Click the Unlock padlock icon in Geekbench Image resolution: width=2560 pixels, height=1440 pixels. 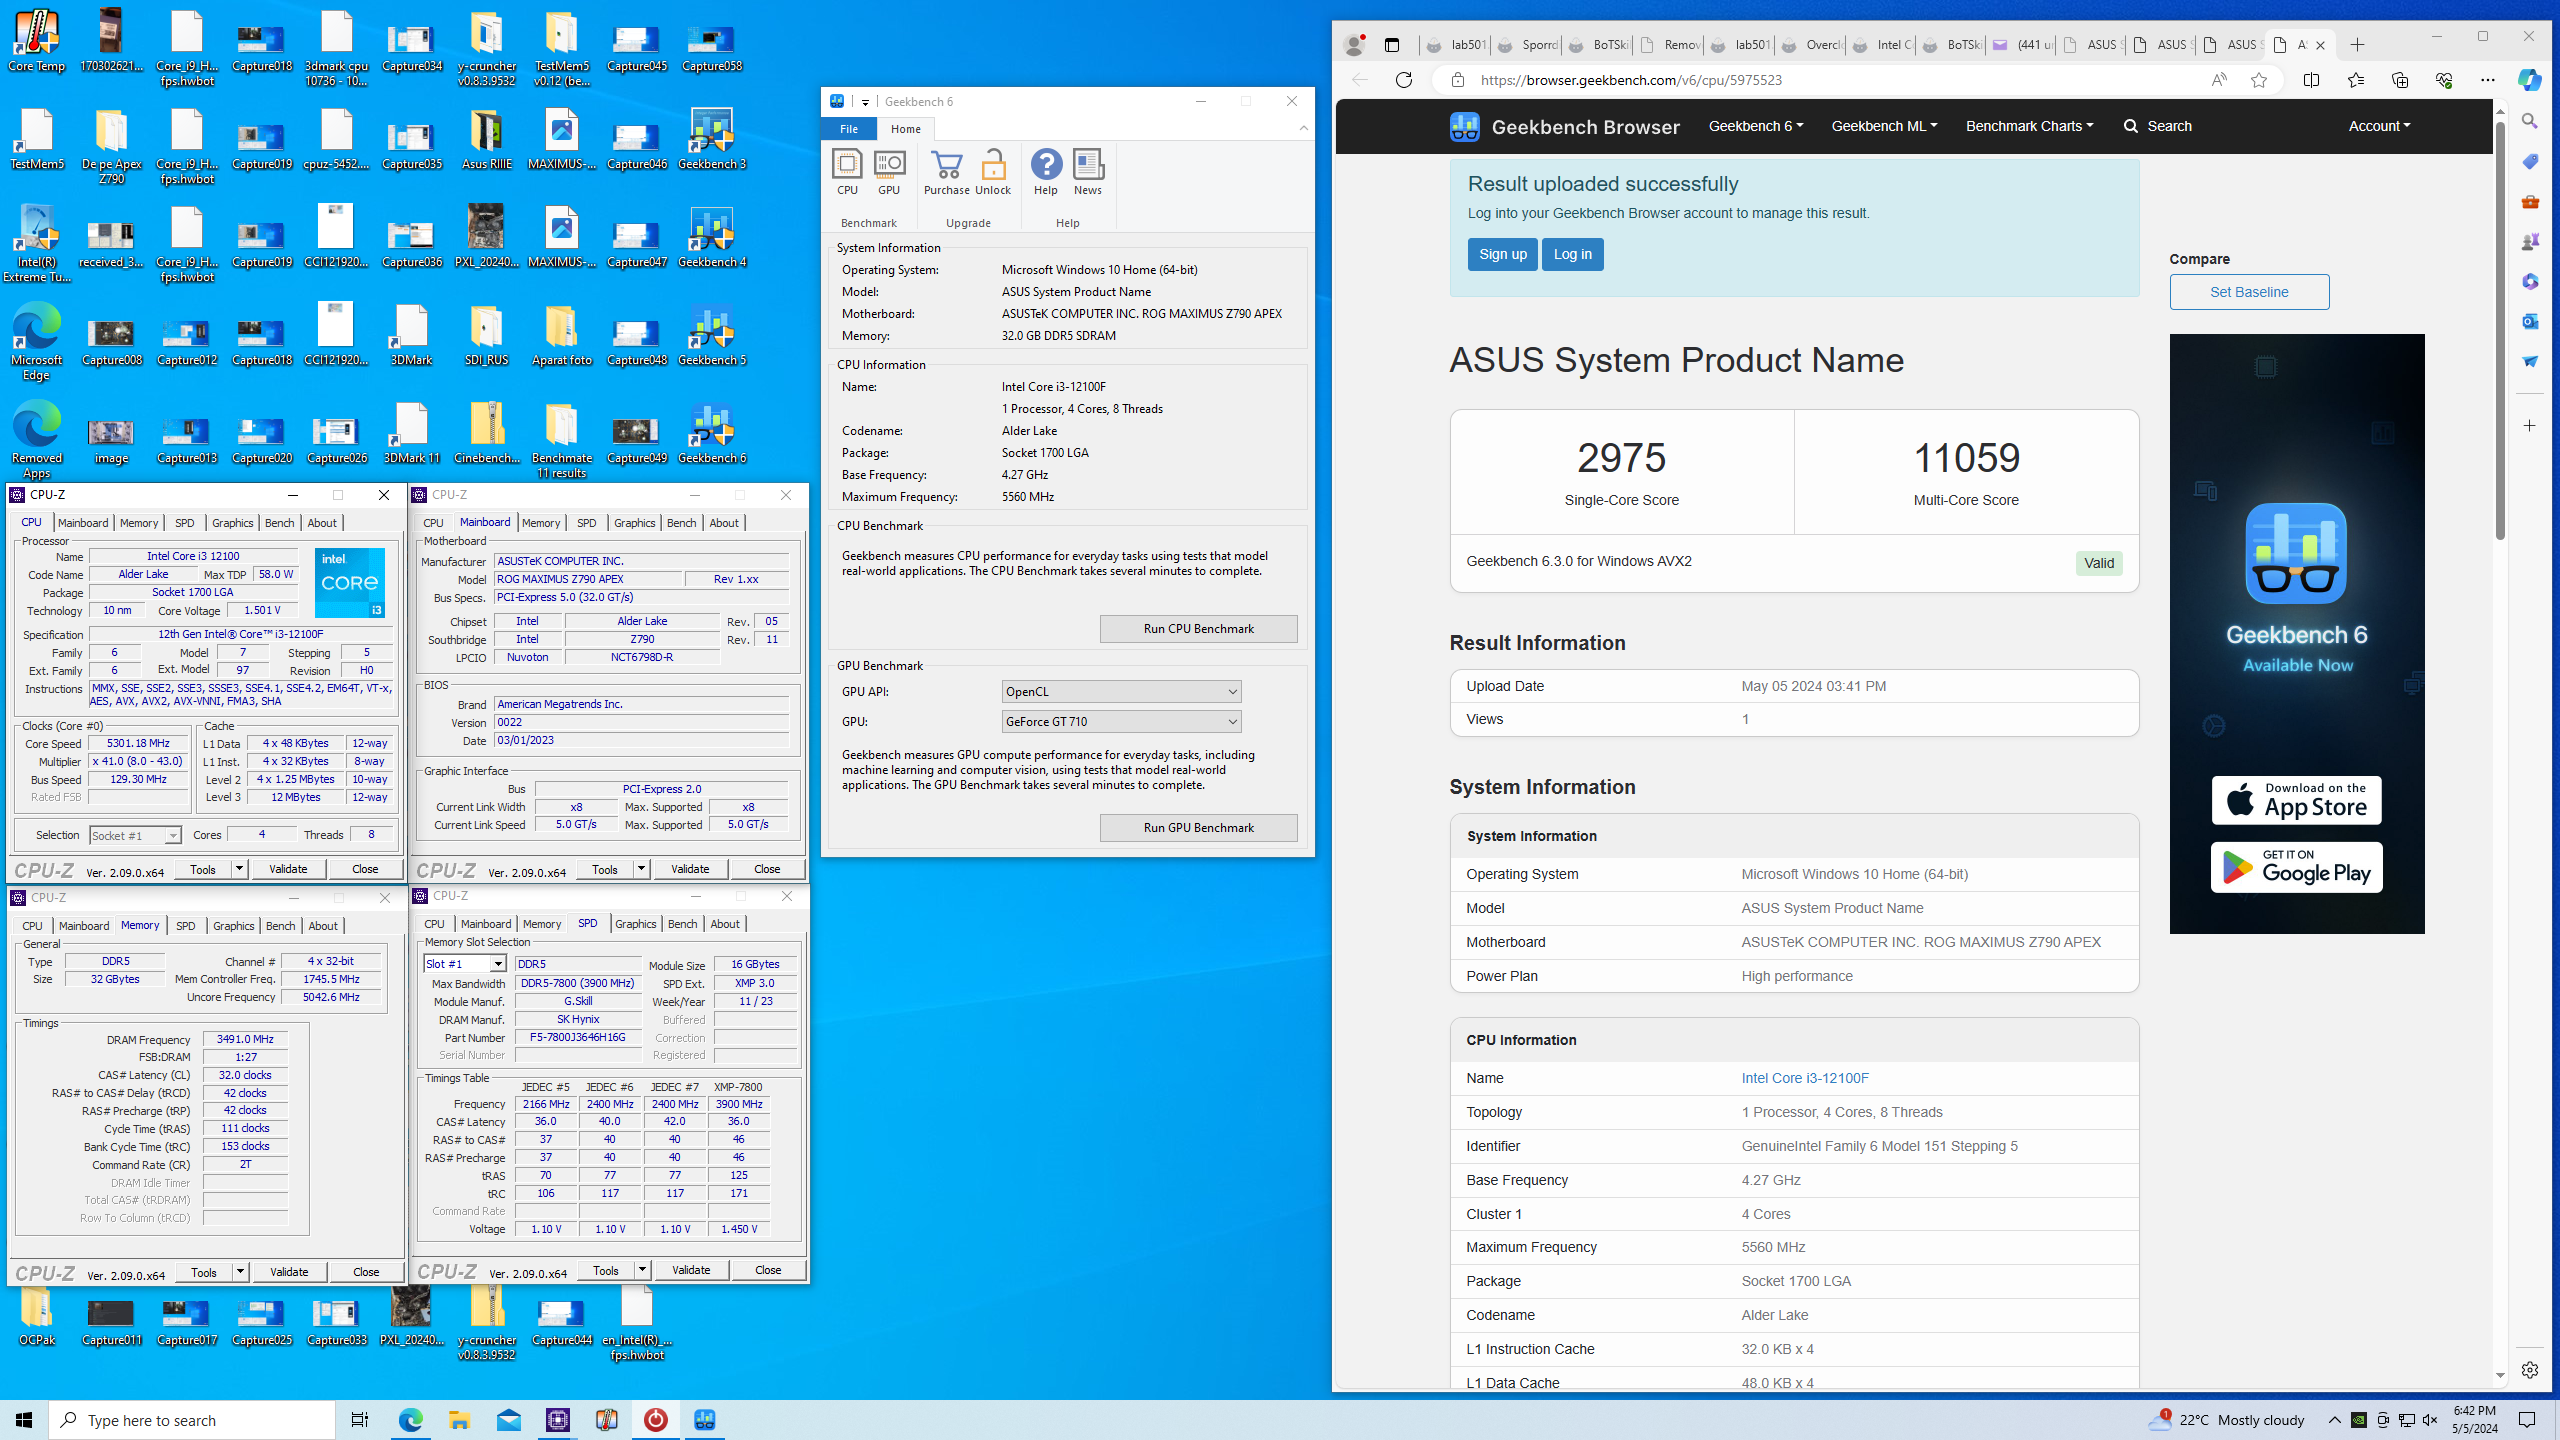tap(993, 172)
